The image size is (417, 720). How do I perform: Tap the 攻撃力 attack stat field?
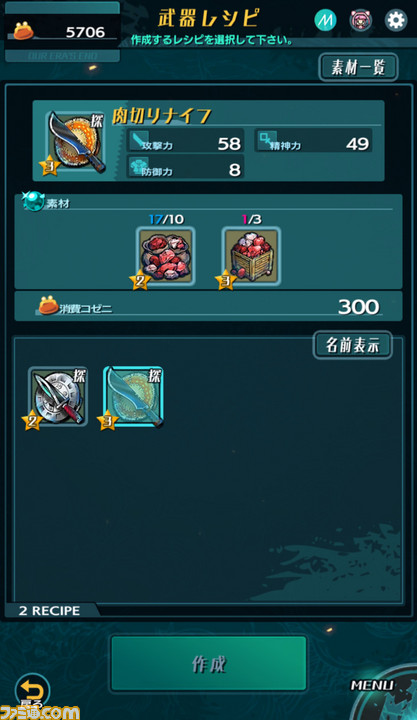185,141
